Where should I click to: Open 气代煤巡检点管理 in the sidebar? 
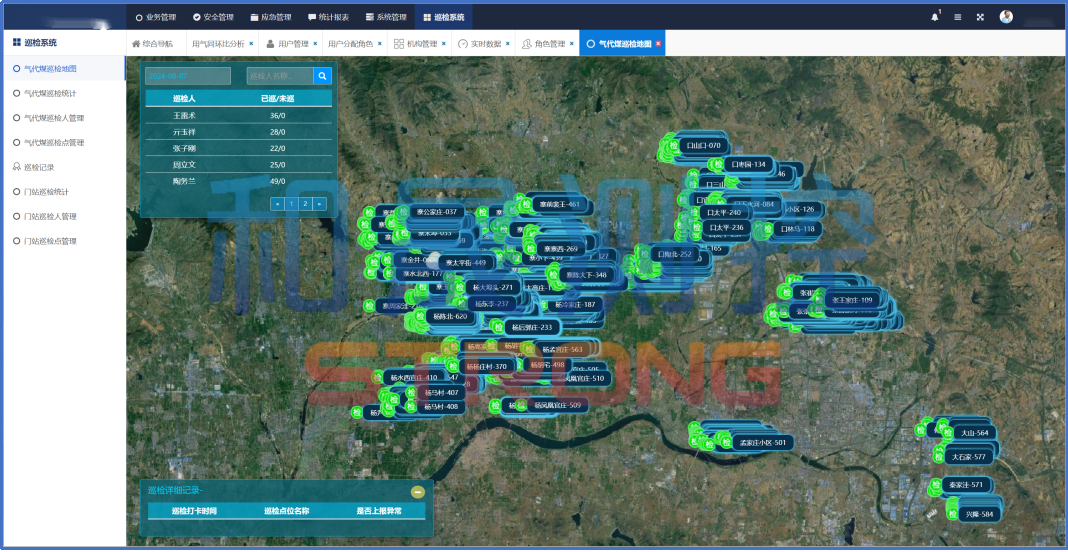click(x=65, y=142)
